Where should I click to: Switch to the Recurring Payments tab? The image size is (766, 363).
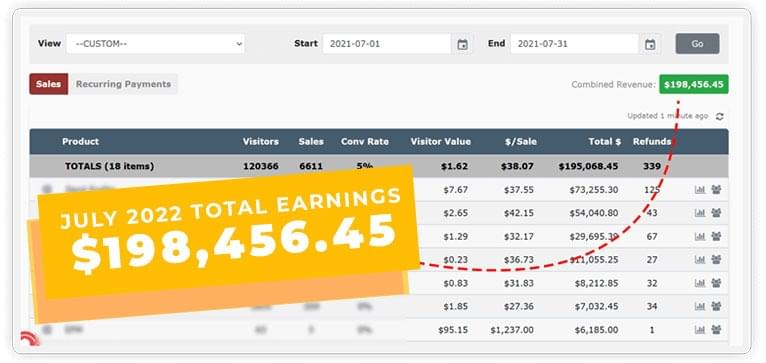[124, 84]
